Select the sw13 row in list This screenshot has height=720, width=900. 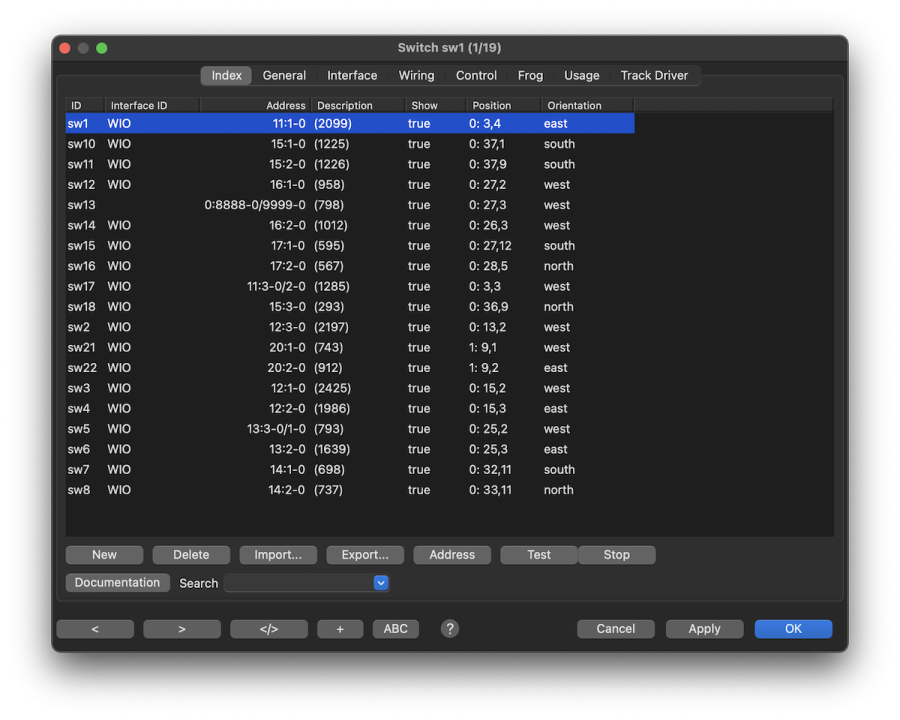point(349,205)
